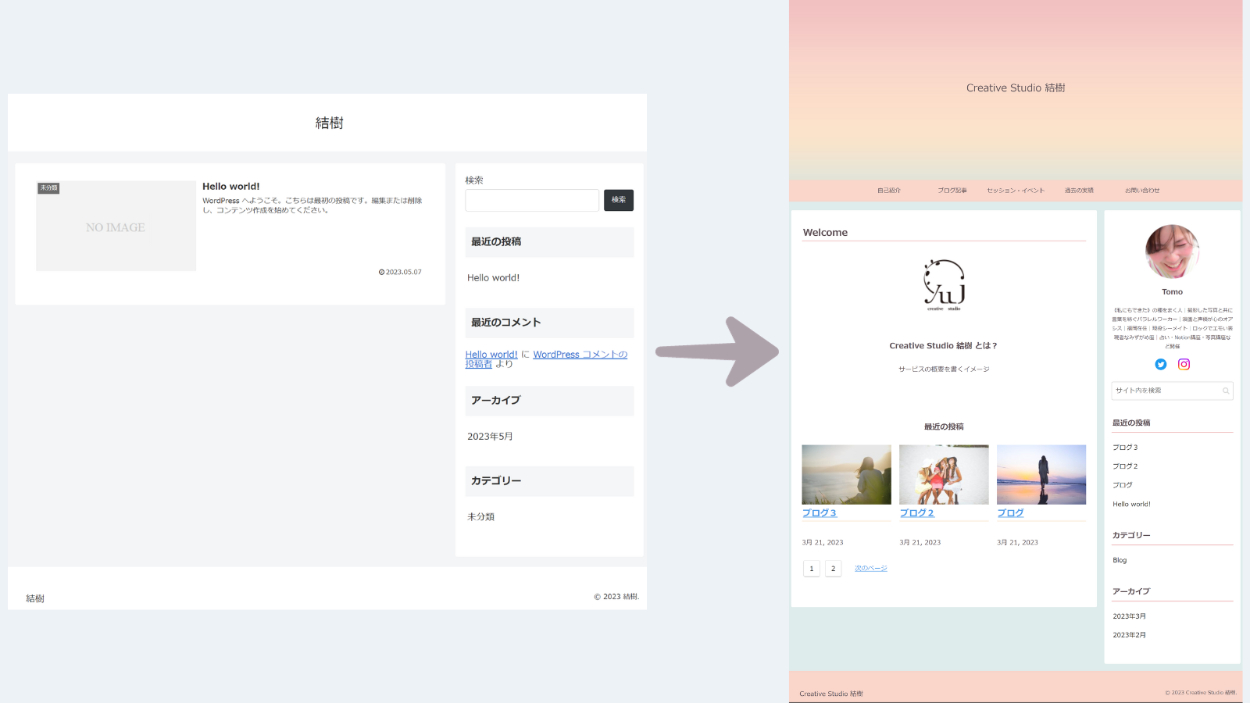Screen dimensions: 1250x703
Task: Click the Tomo profile name text
Action: pos(1172,292)
